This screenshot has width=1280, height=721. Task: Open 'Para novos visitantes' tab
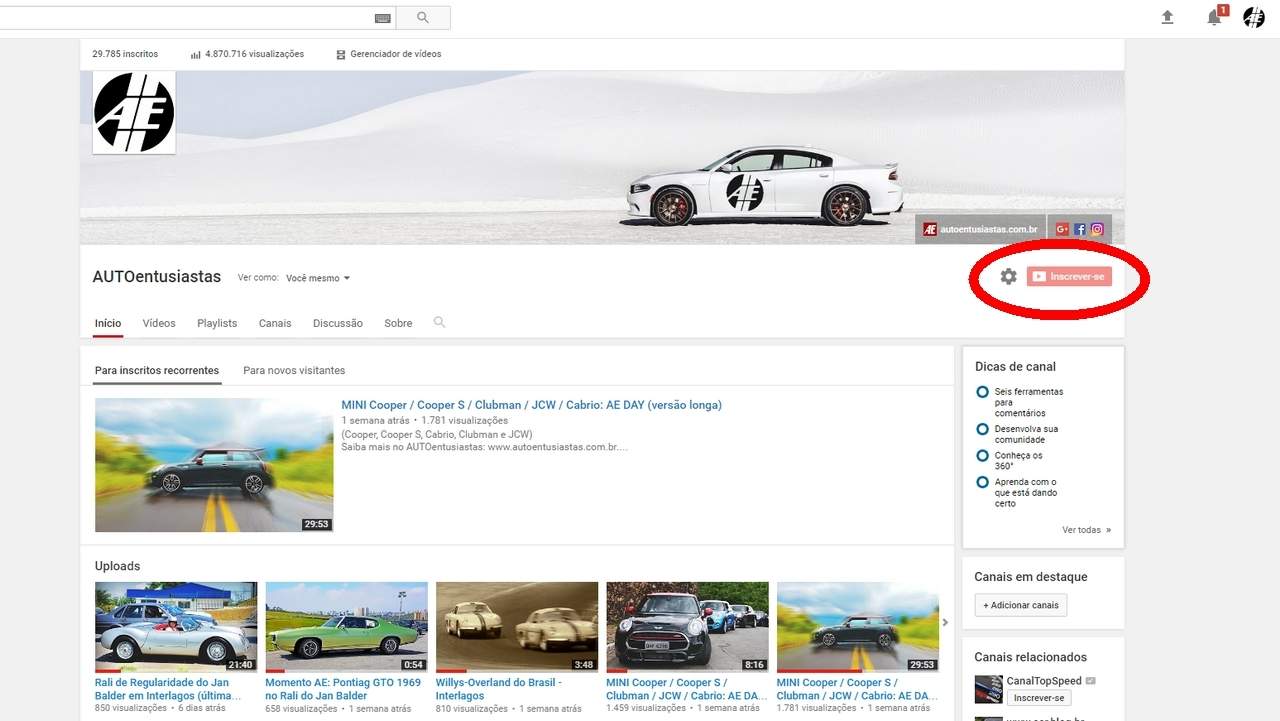coord(294,370)
